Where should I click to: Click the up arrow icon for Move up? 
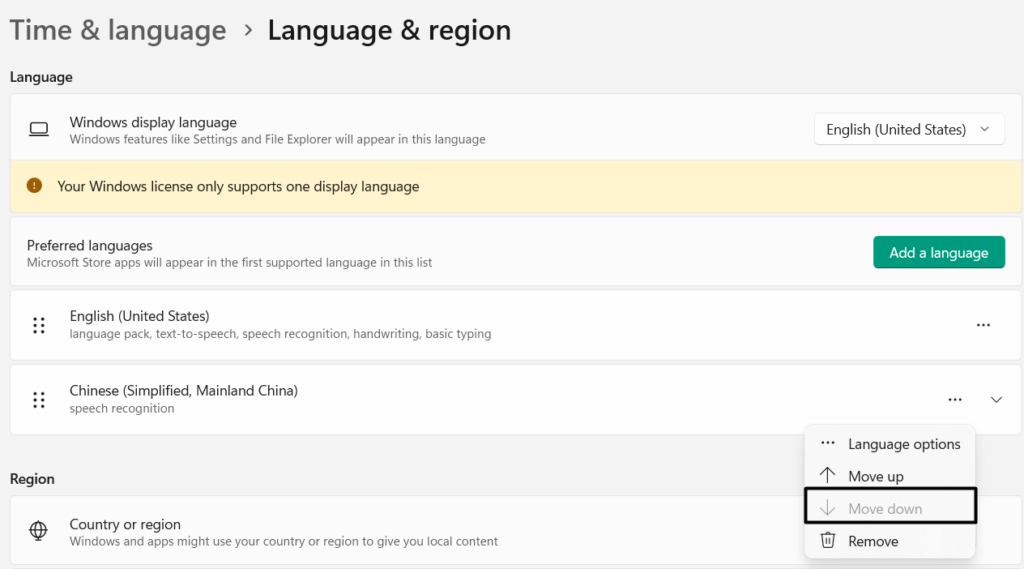tap(827, 476)
